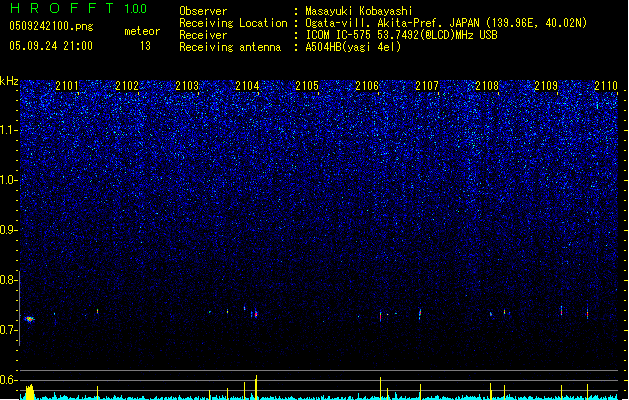Click the A504HB(yagi 4el) antenna text
The width and height of the screenshot is (629, 400).
coord(353,47)
